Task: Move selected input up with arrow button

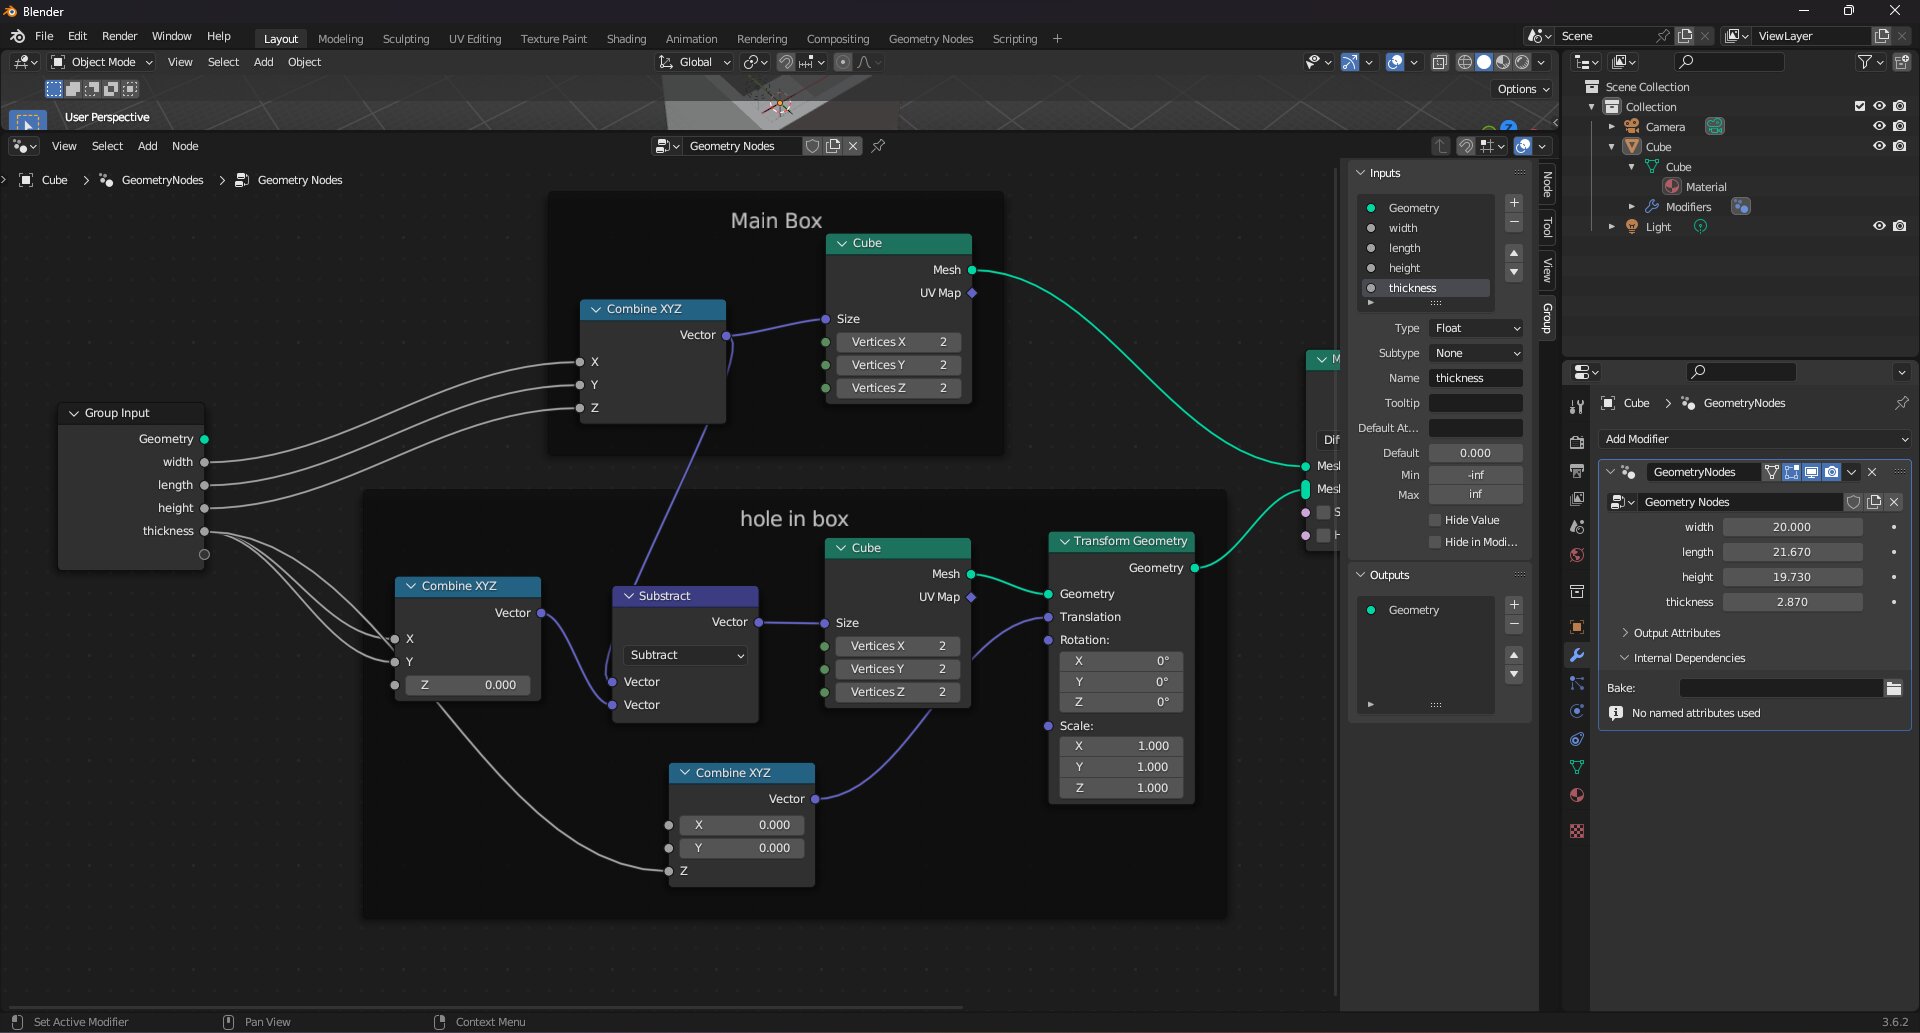Action: pos(1514,253)
